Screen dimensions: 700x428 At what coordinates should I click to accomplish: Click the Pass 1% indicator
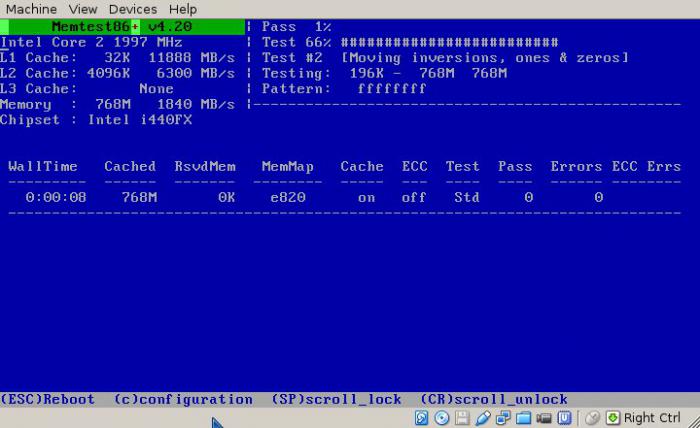coord(296,27)
